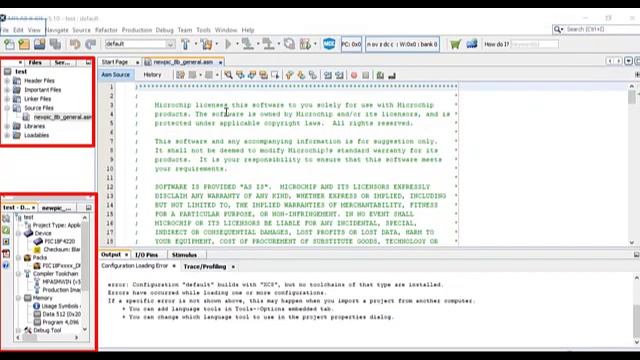
Task: Click the Find Selection magnifier icon in editor toolbar
Action: click(228, 75)
